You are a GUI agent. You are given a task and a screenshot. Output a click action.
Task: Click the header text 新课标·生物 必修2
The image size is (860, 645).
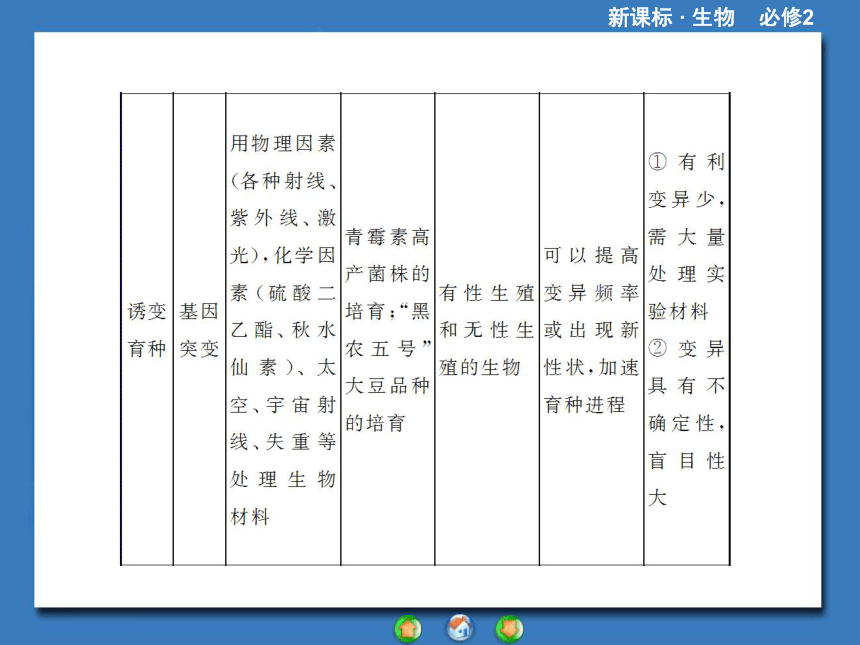point(710,17)
